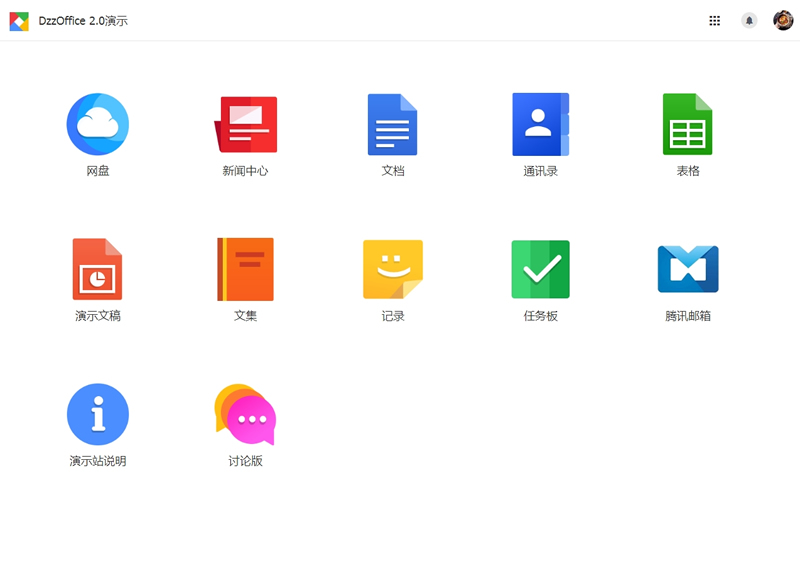Open the app grid launcher menu
This screenshot has width=800, height=576.
point(714,20)
